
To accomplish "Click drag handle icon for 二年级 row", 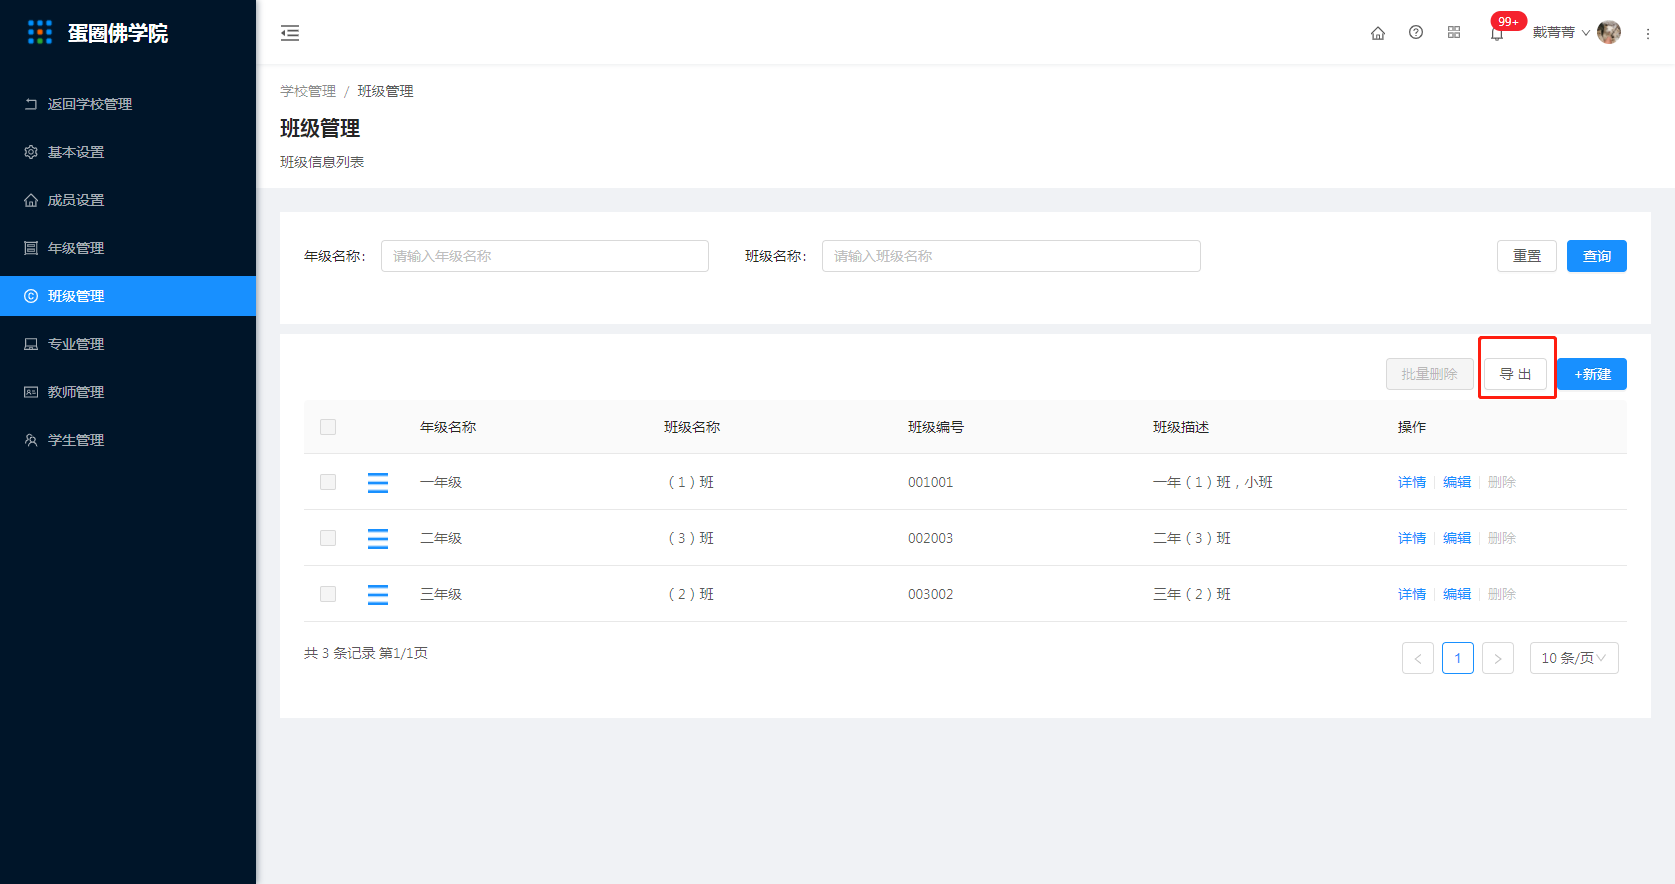I will coord(378,538).
